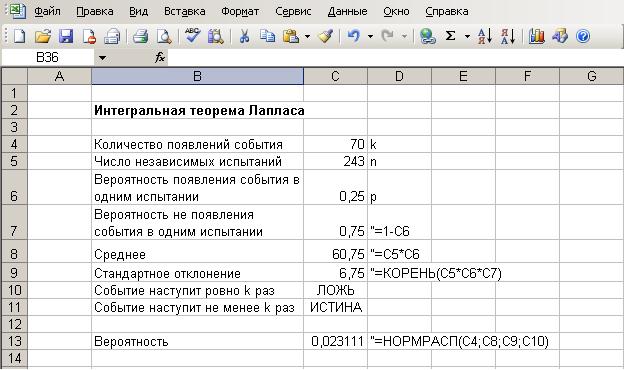Open the Данные menu
This screenshot has height=370, width=624.
[347, 11]
